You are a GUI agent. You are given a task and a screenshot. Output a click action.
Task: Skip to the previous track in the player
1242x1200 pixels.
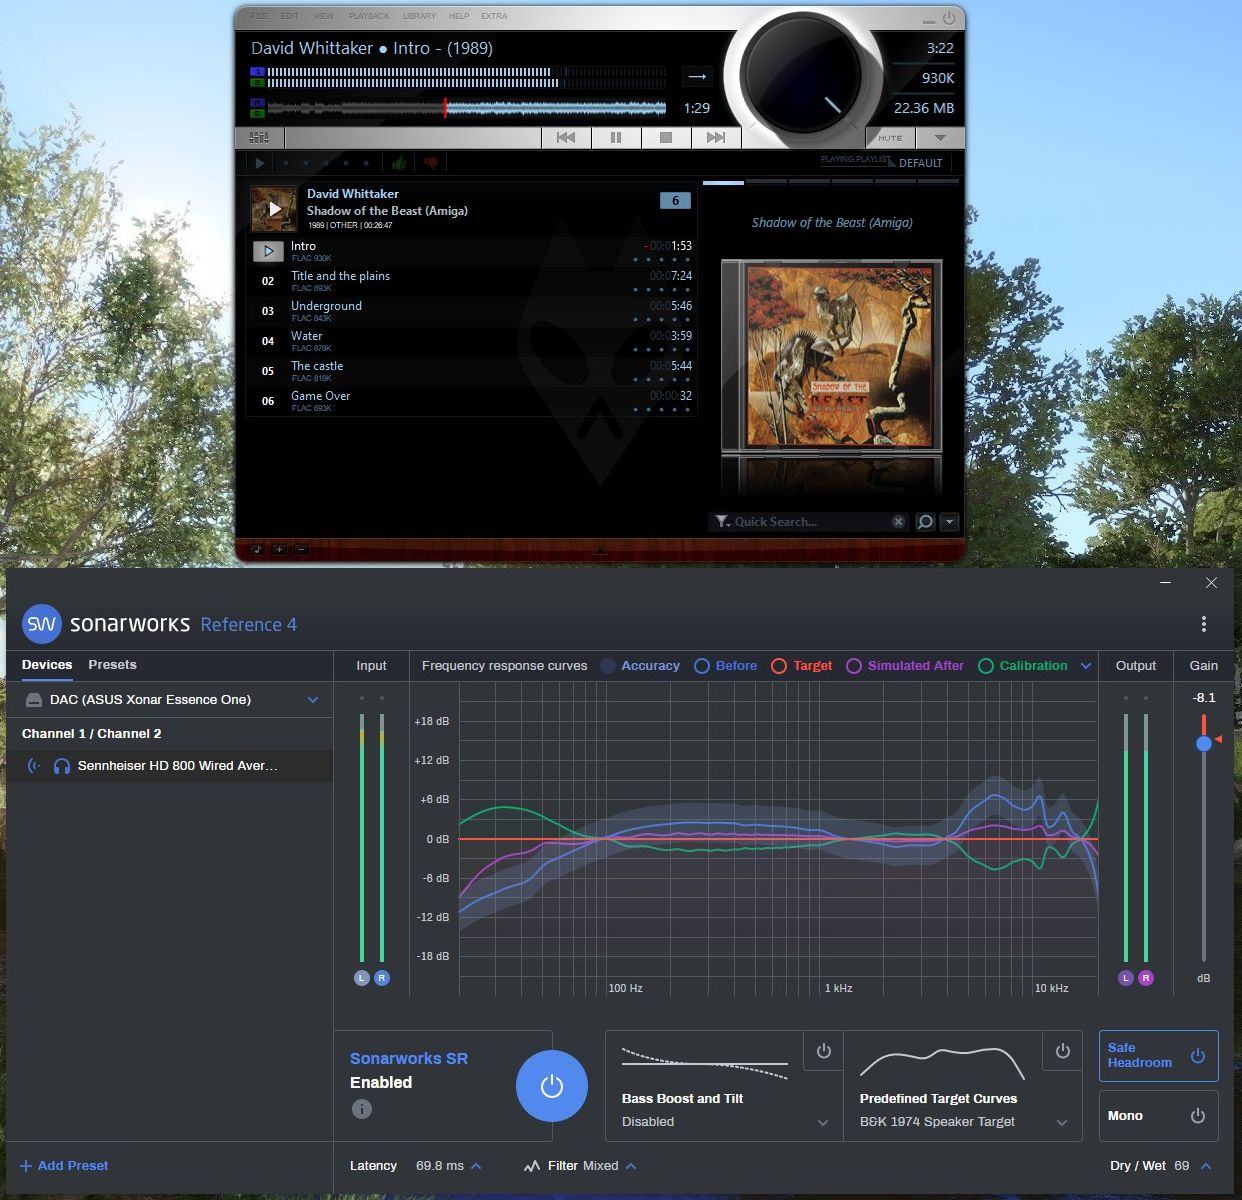click(566, 138)
